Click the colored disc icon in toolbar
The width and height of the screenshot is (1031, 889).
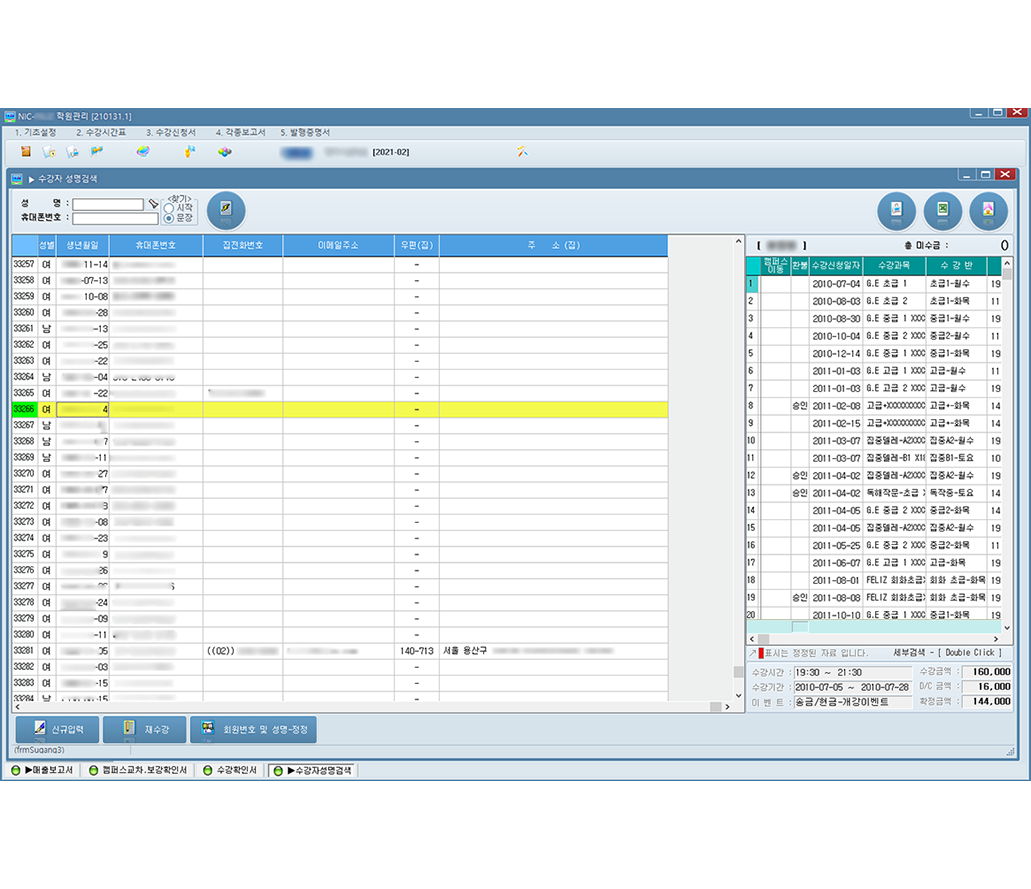point(143,152)
